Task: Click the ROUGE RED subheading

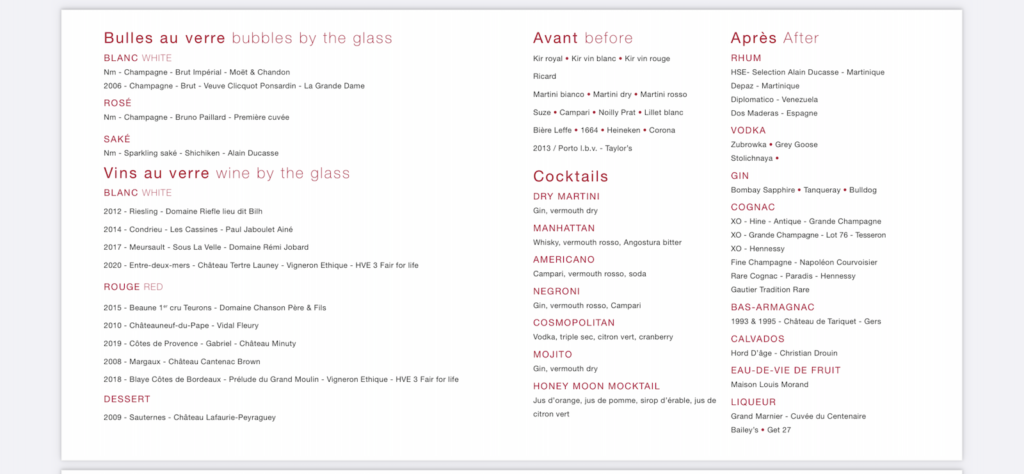Action: tap(133, 287)
